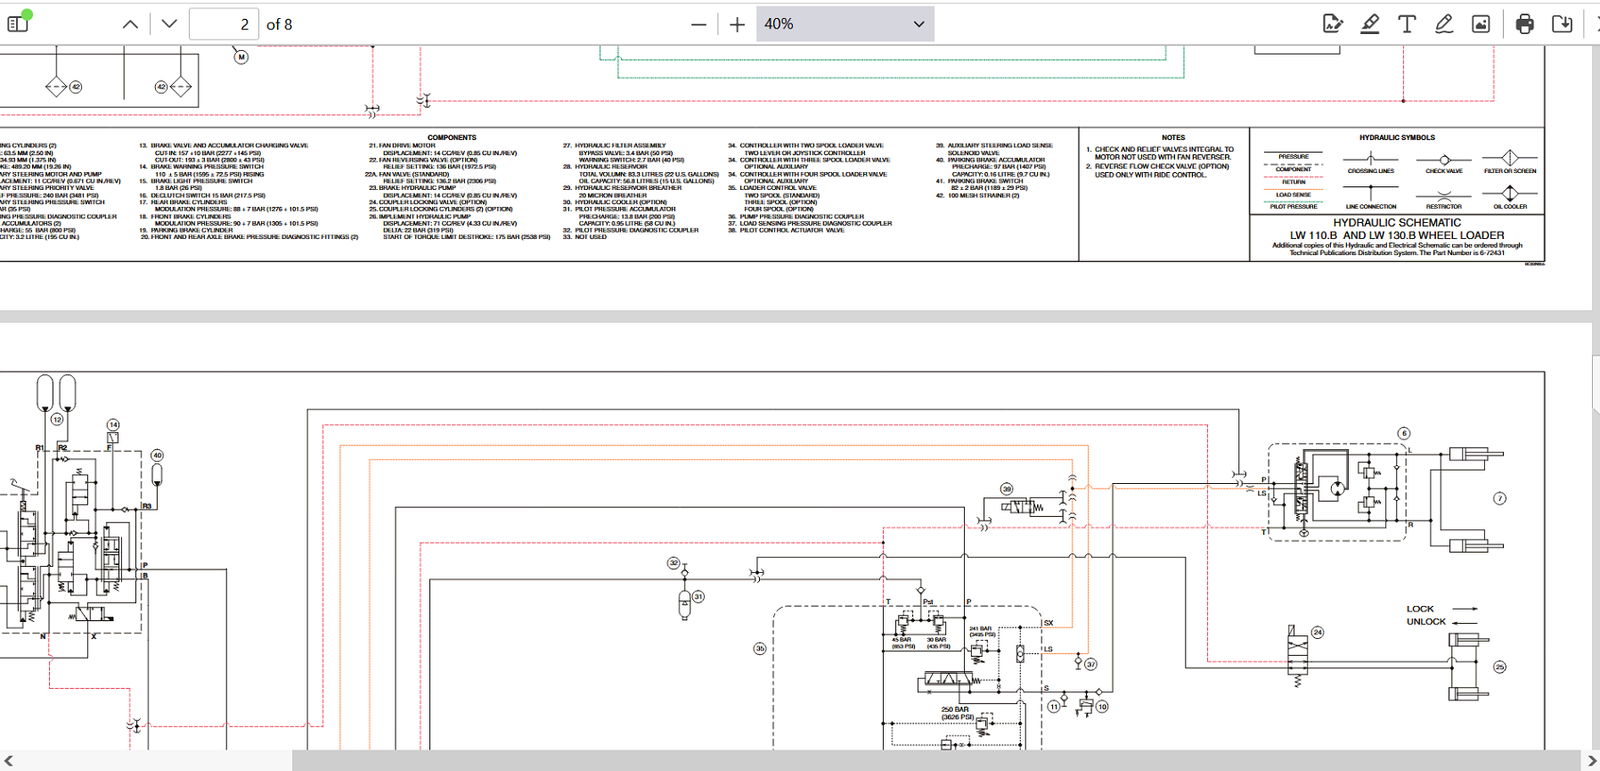Zoom in with the plus button
Screen dimensions: 1600x771
tap(737, 24)
